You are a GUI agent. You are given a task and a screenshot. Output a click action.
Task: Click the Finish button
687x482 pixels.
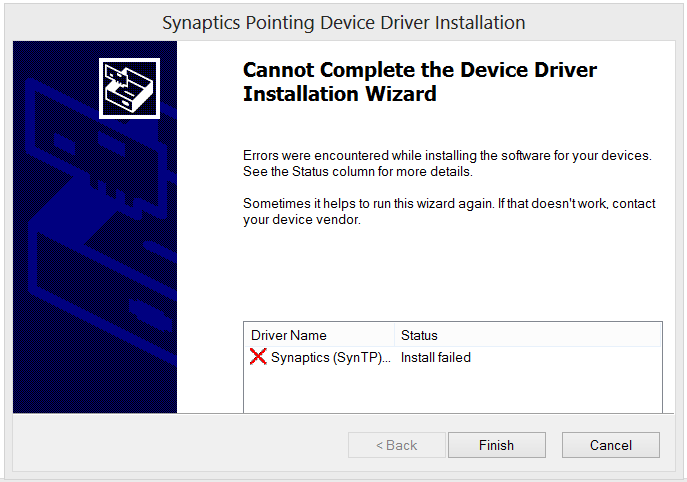click(x=497, y=445)
